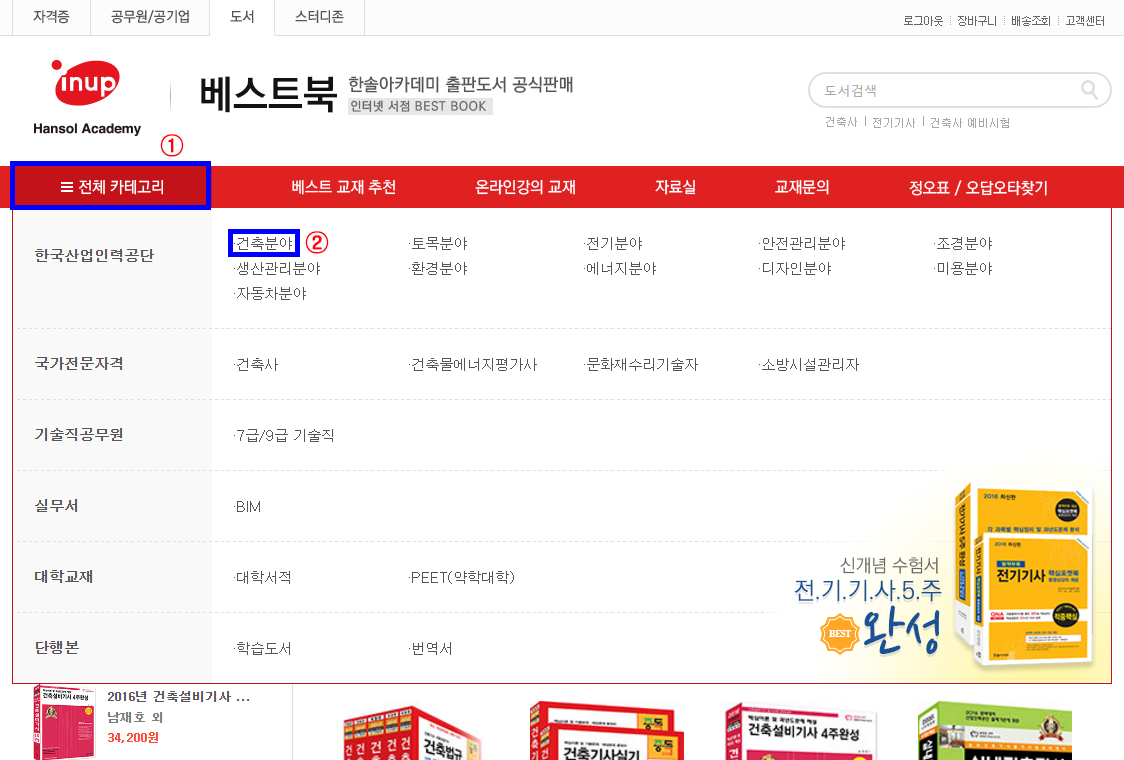Open 건축사 under 국가전문자격
Viewport: 1124px width, 760px height.
click(256, 365)
